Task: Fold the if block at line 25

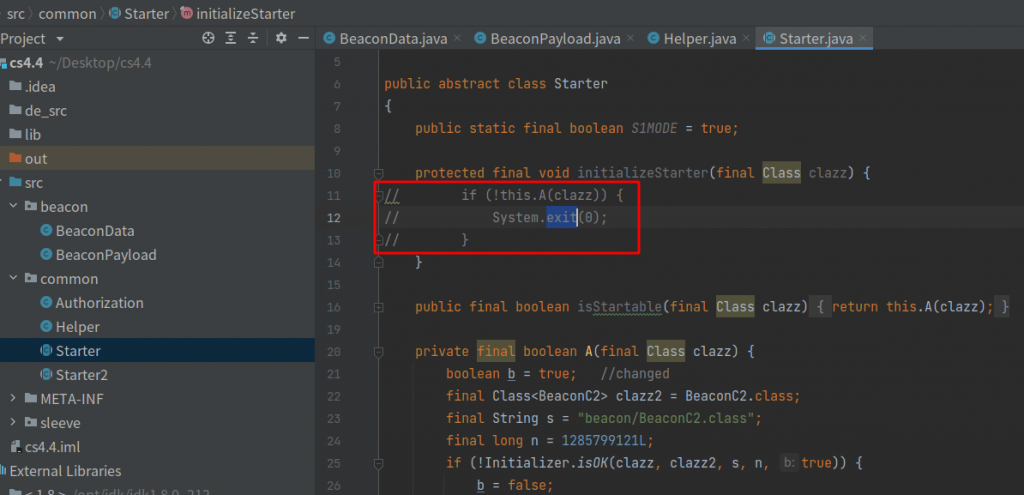Action: click(378, 463)
